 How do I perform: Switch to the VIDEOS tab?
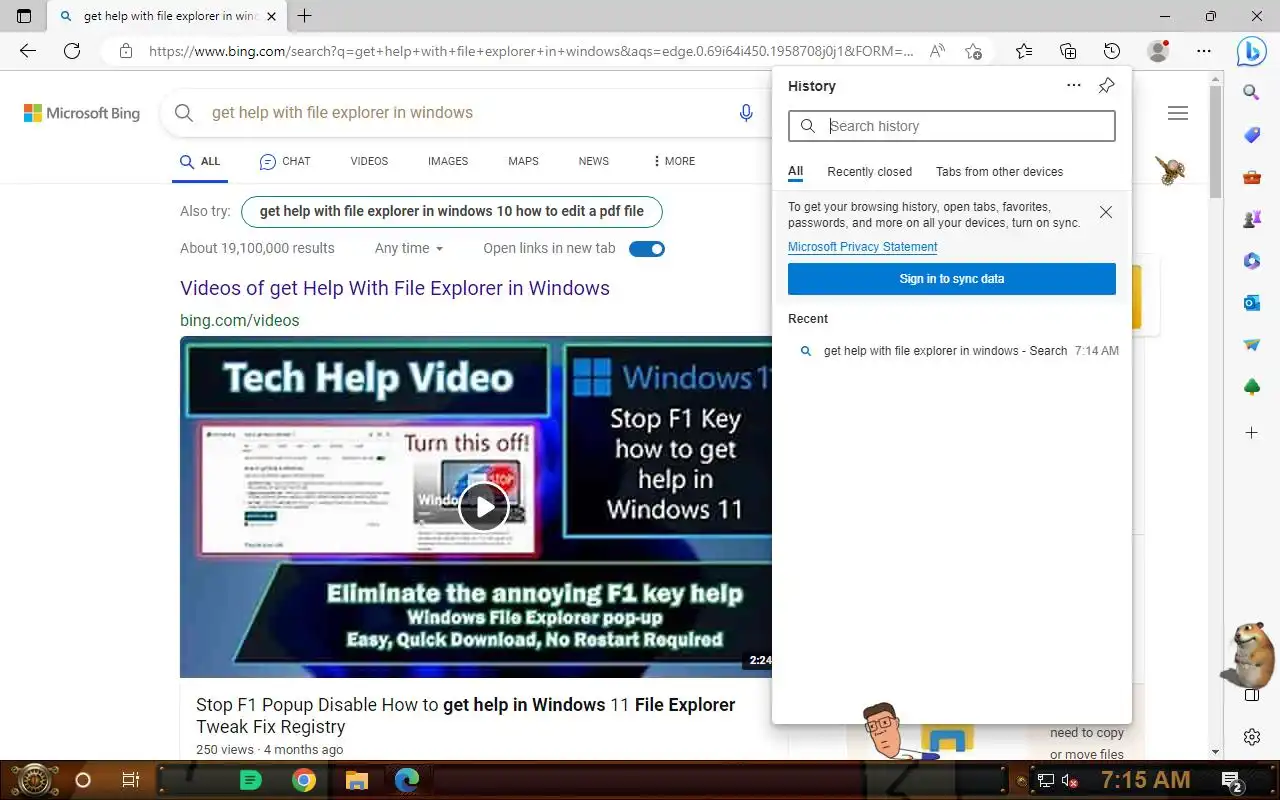(369, 161)
